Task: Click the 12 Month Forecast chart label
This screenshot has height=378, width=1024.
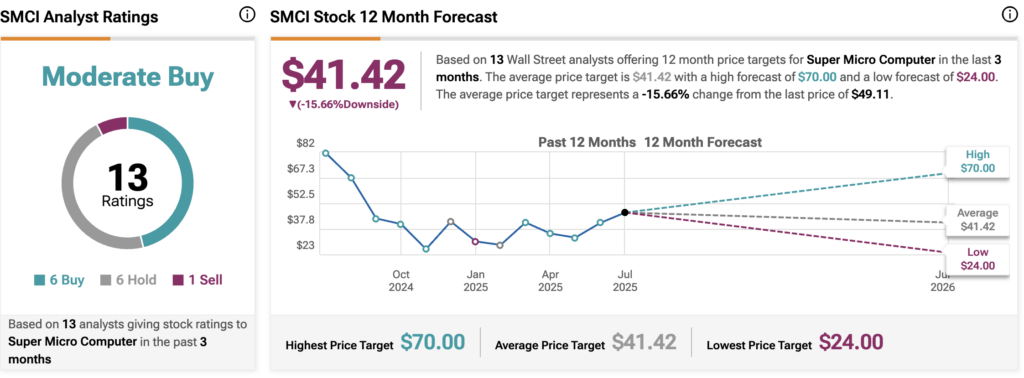Action: 703,142
